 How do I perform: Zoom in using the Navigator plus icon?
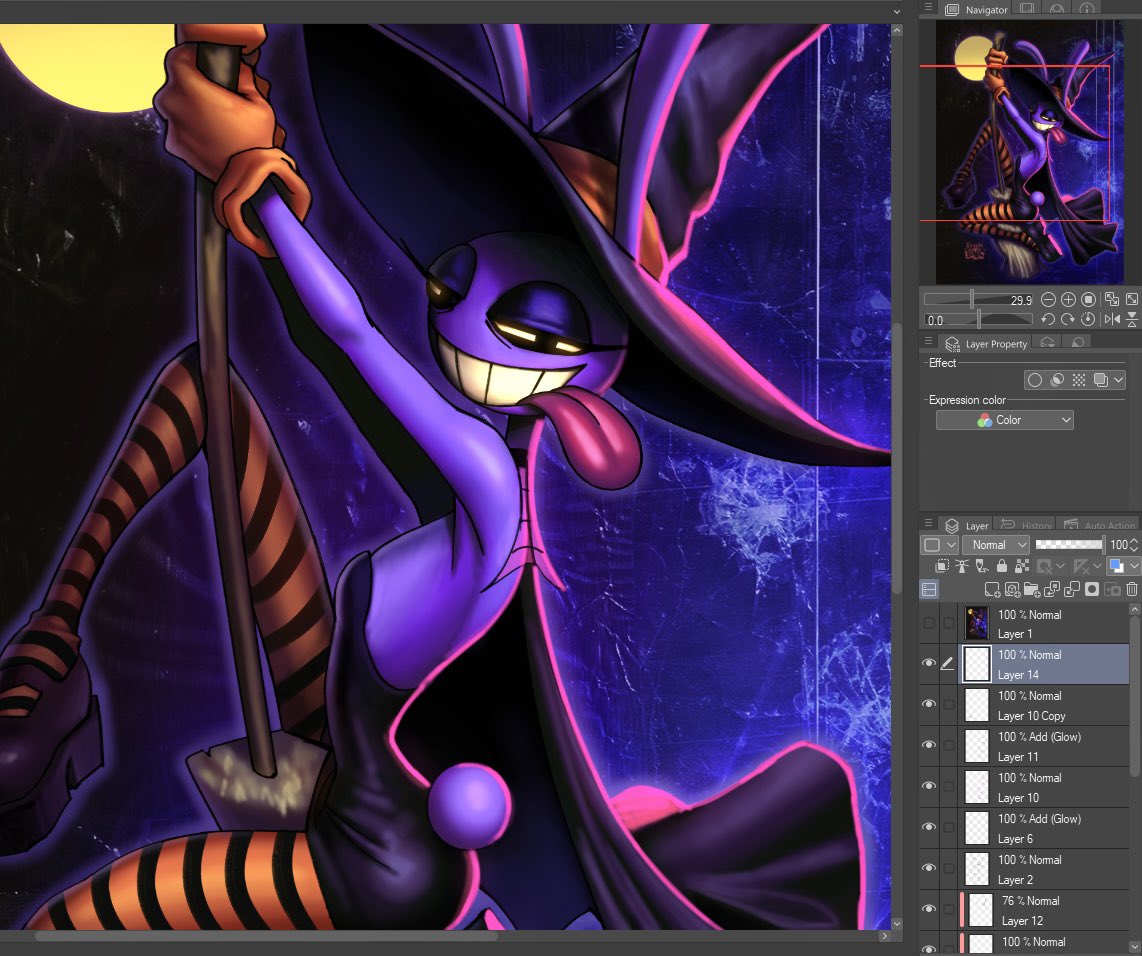tap(1067, 299)
